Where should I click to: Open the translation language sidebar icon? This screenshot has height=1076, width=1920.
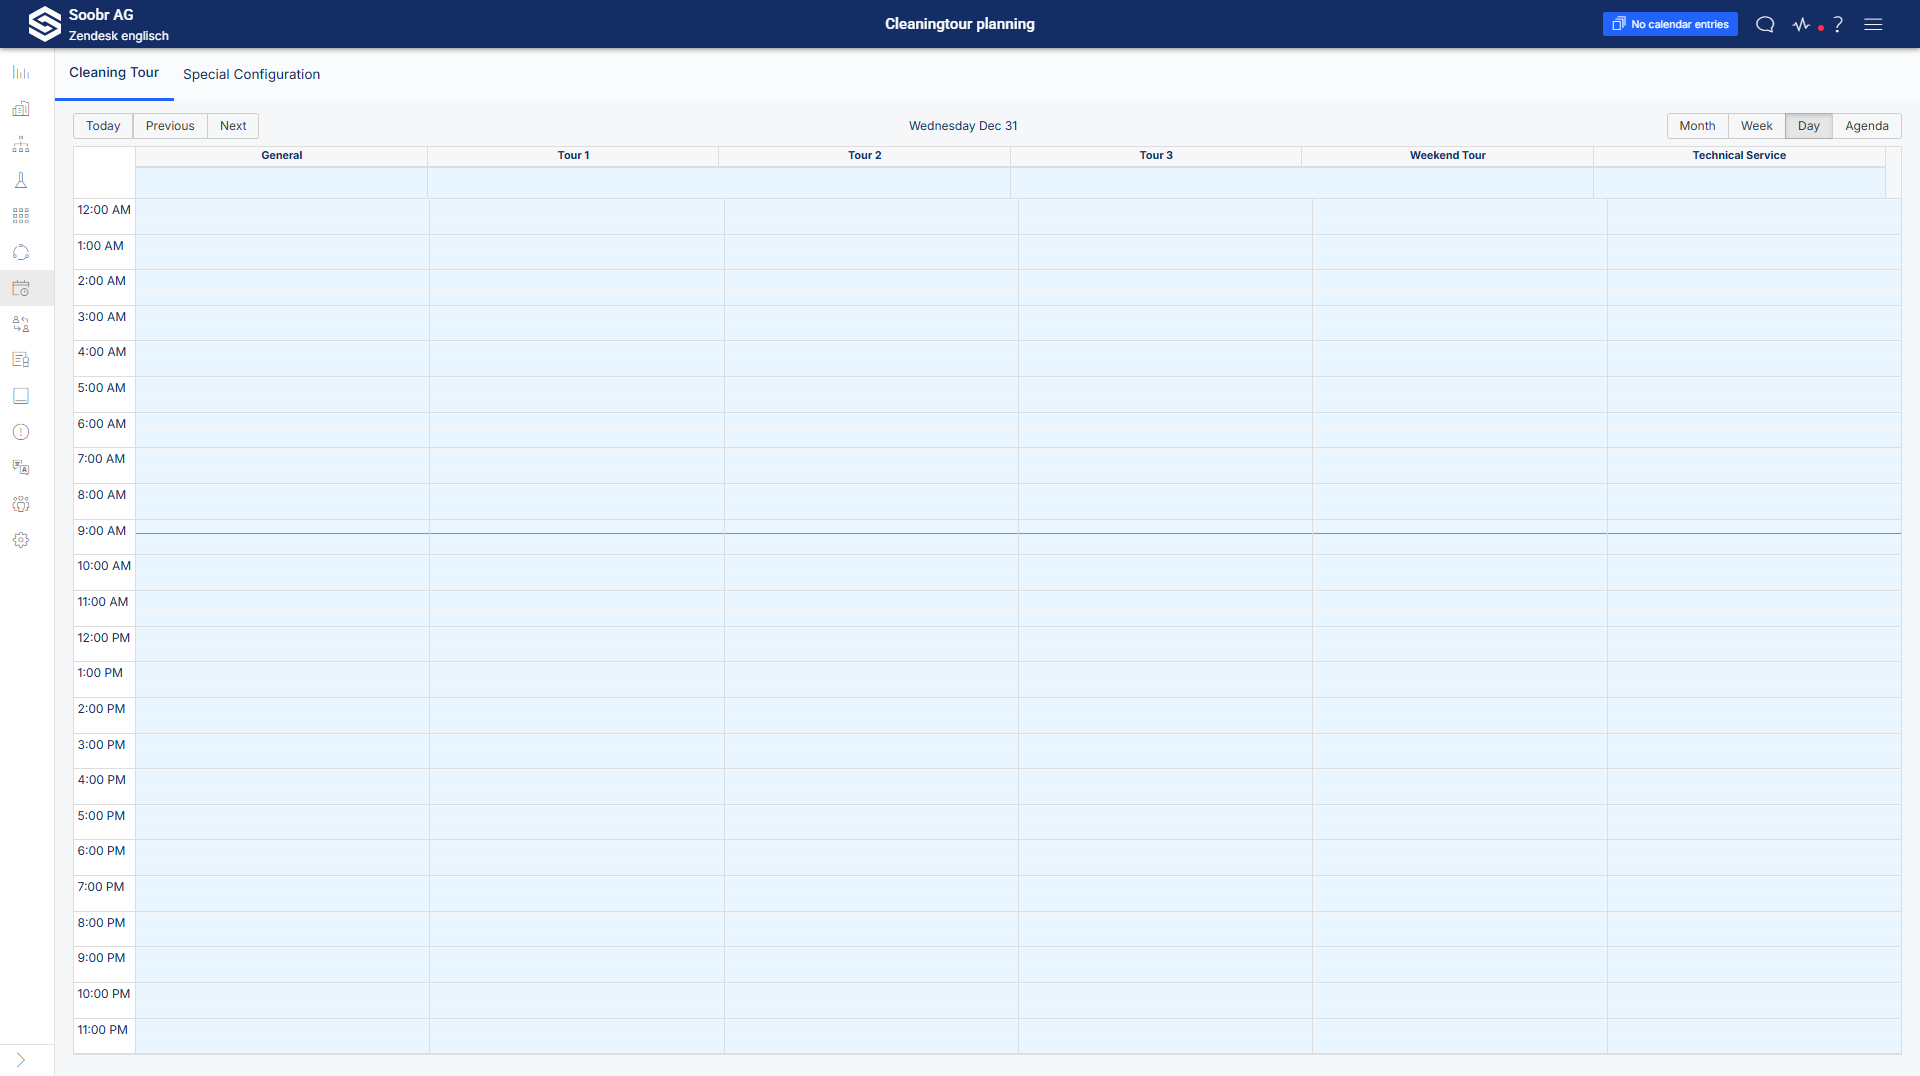click(21, 468)
